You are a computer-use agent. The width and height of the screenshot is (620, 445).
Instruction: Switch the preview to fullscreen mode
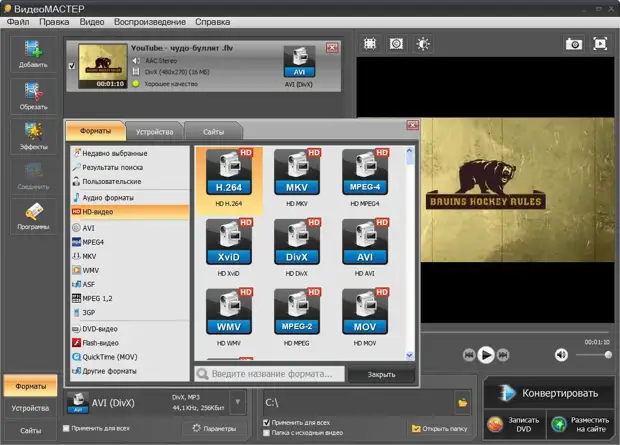click(x=600, y=44)
